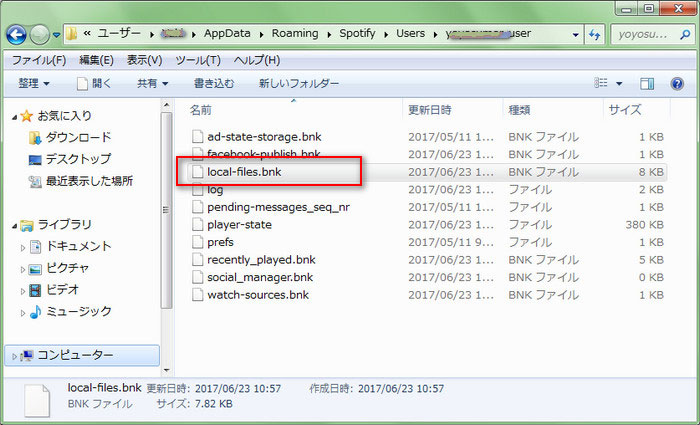Open the 表示(V) menu
The width and height of the screenshot is (700, 425).
(144, 60)
